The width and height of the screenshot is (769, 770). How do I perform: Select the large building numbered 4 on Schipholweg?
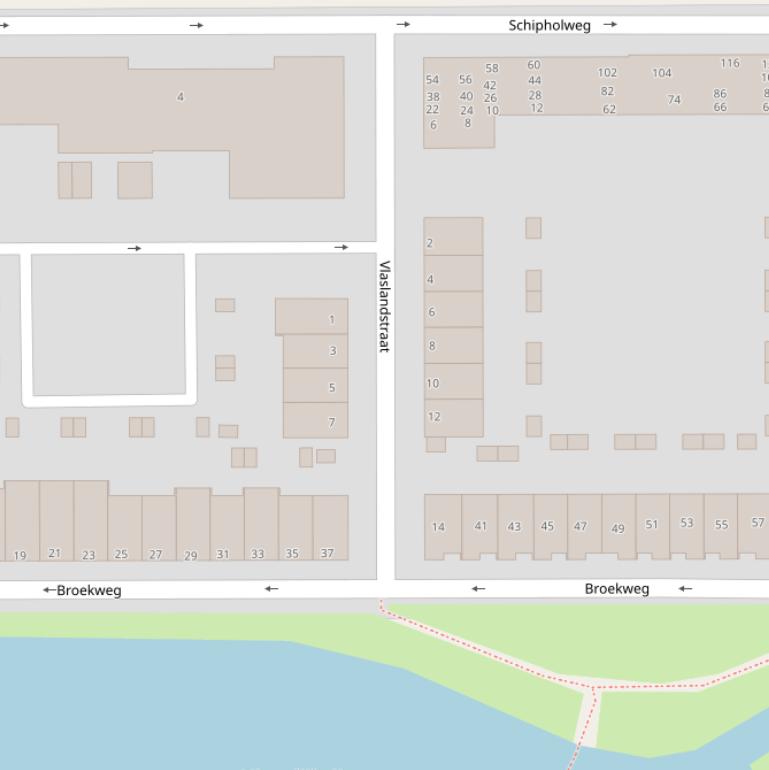[x=180, y=97]
